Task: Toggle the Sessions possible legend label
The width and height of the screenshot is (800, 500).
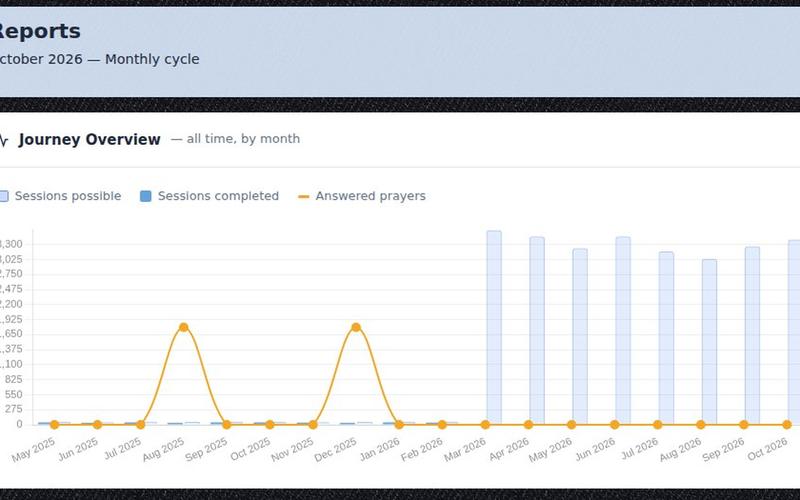Action: tap(68, 196)
